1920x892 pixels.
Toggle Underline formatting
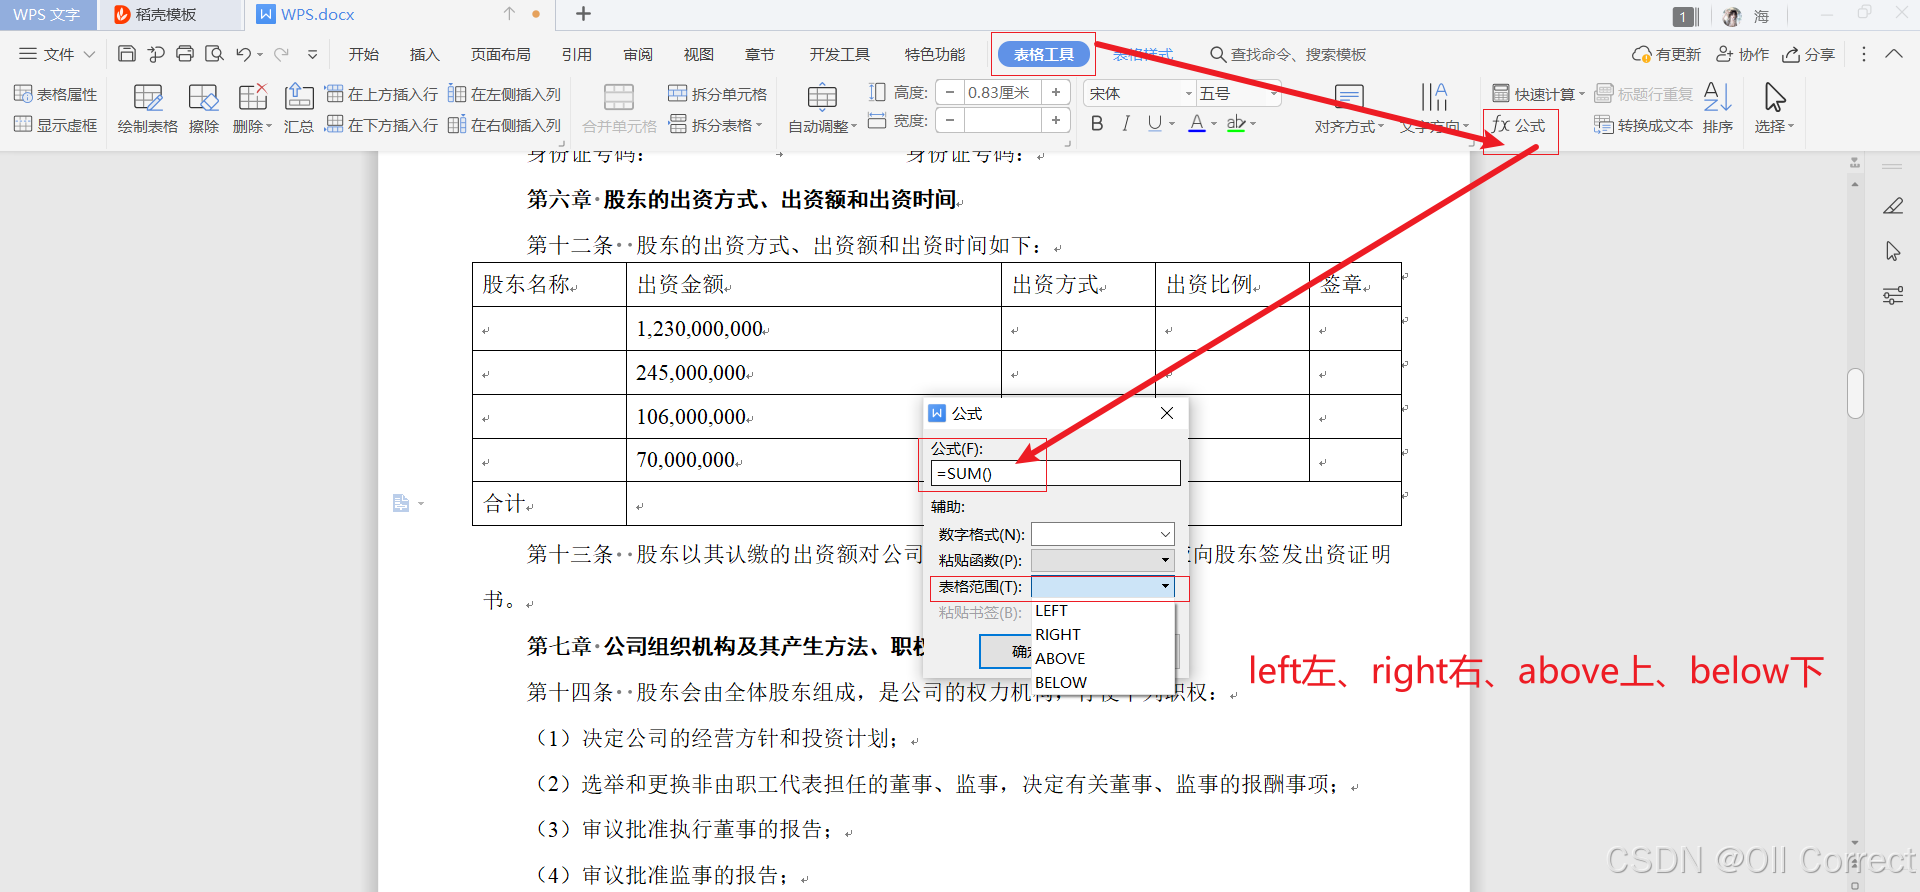(x=1155, y=123)
